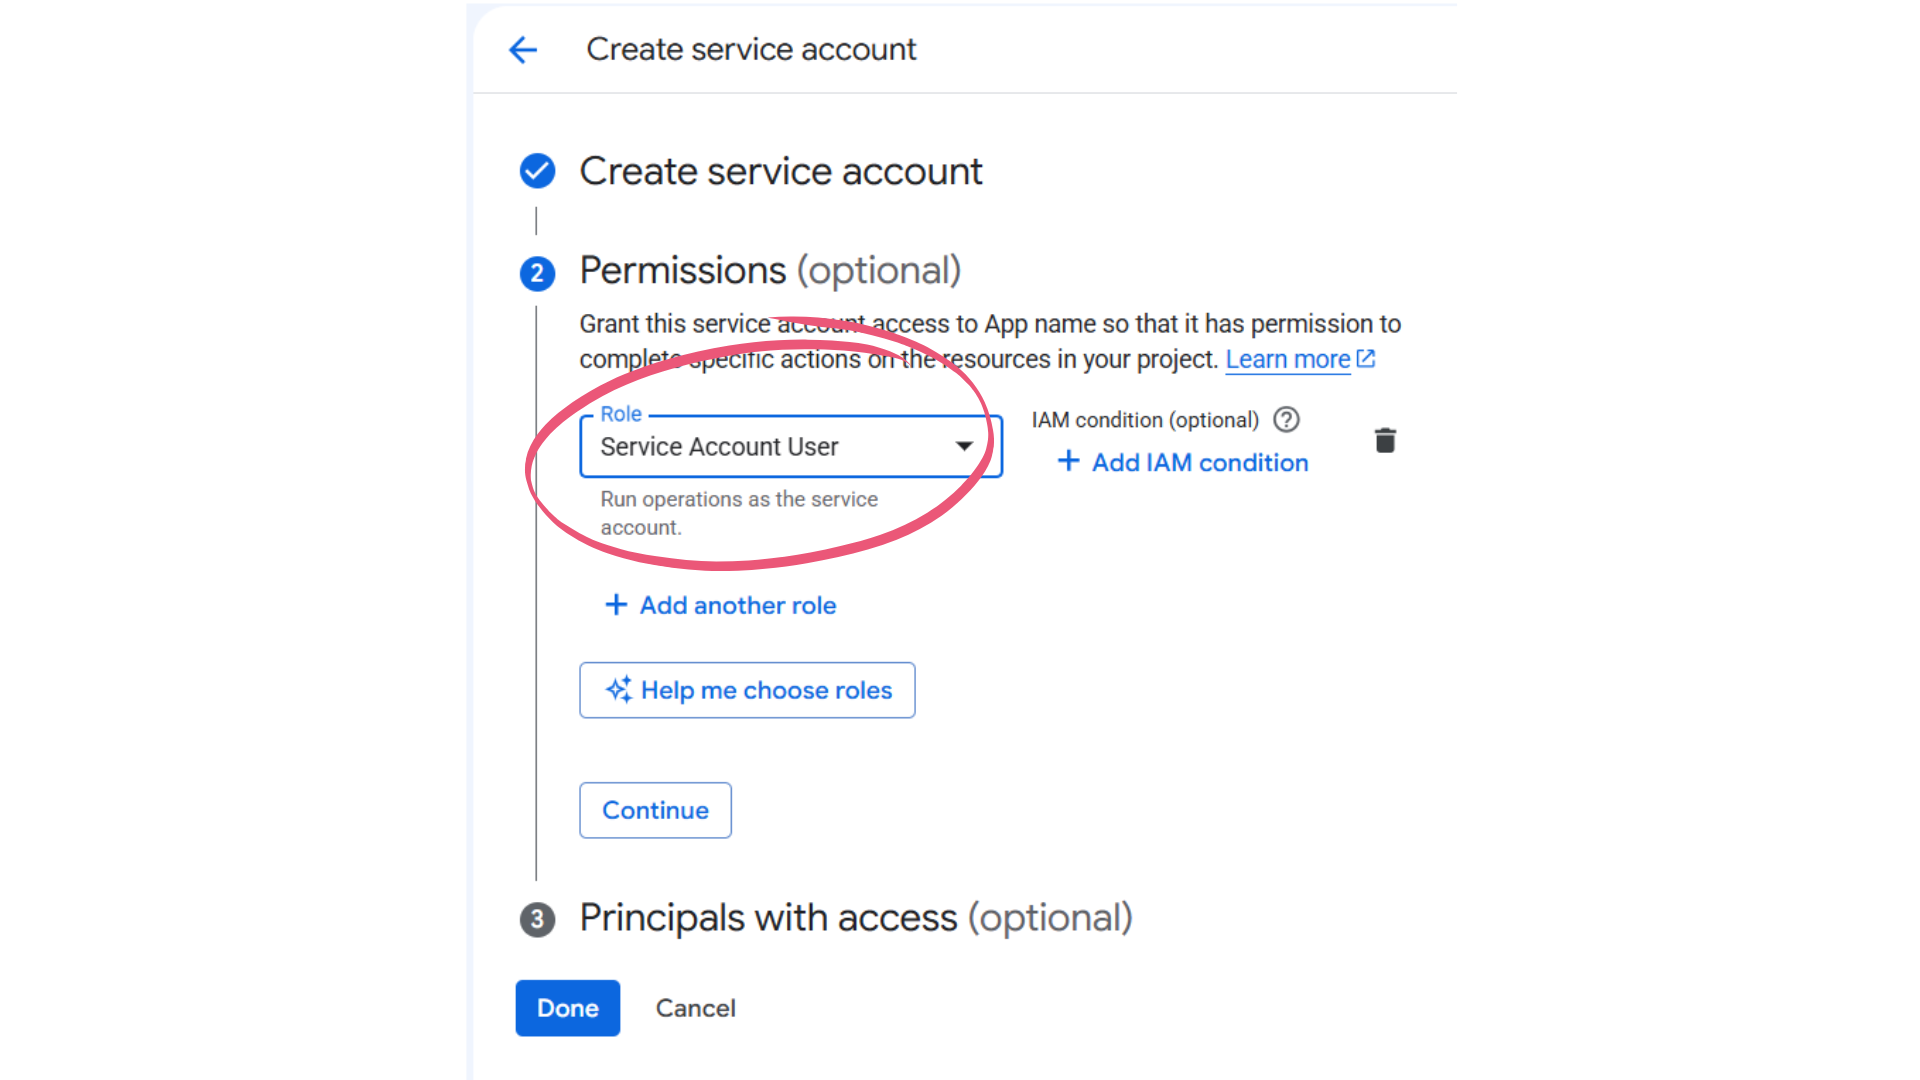This screenshot has width=1920, height=1080.
Task: Click the back arrow icon
Action: click(523, 50)
